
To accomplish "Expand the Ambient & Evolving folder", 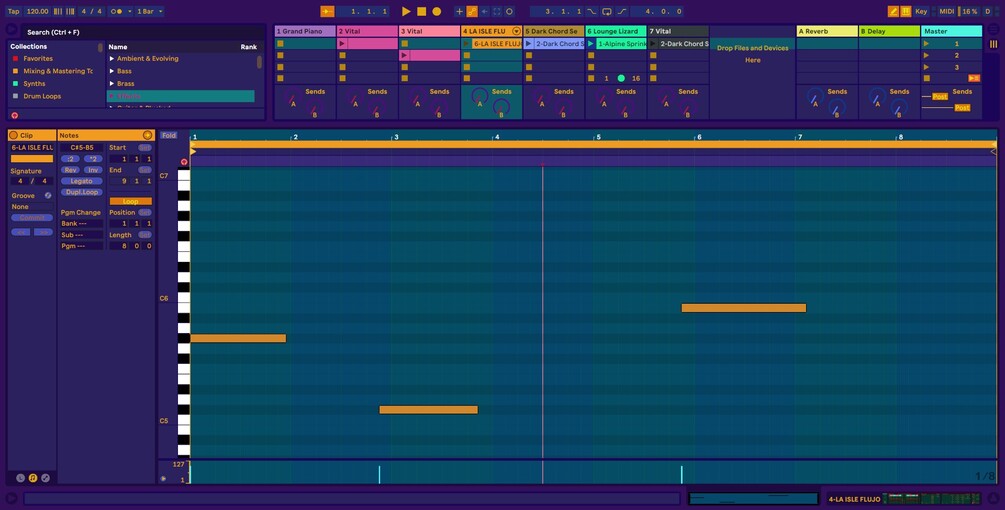I will click(112, 58).
